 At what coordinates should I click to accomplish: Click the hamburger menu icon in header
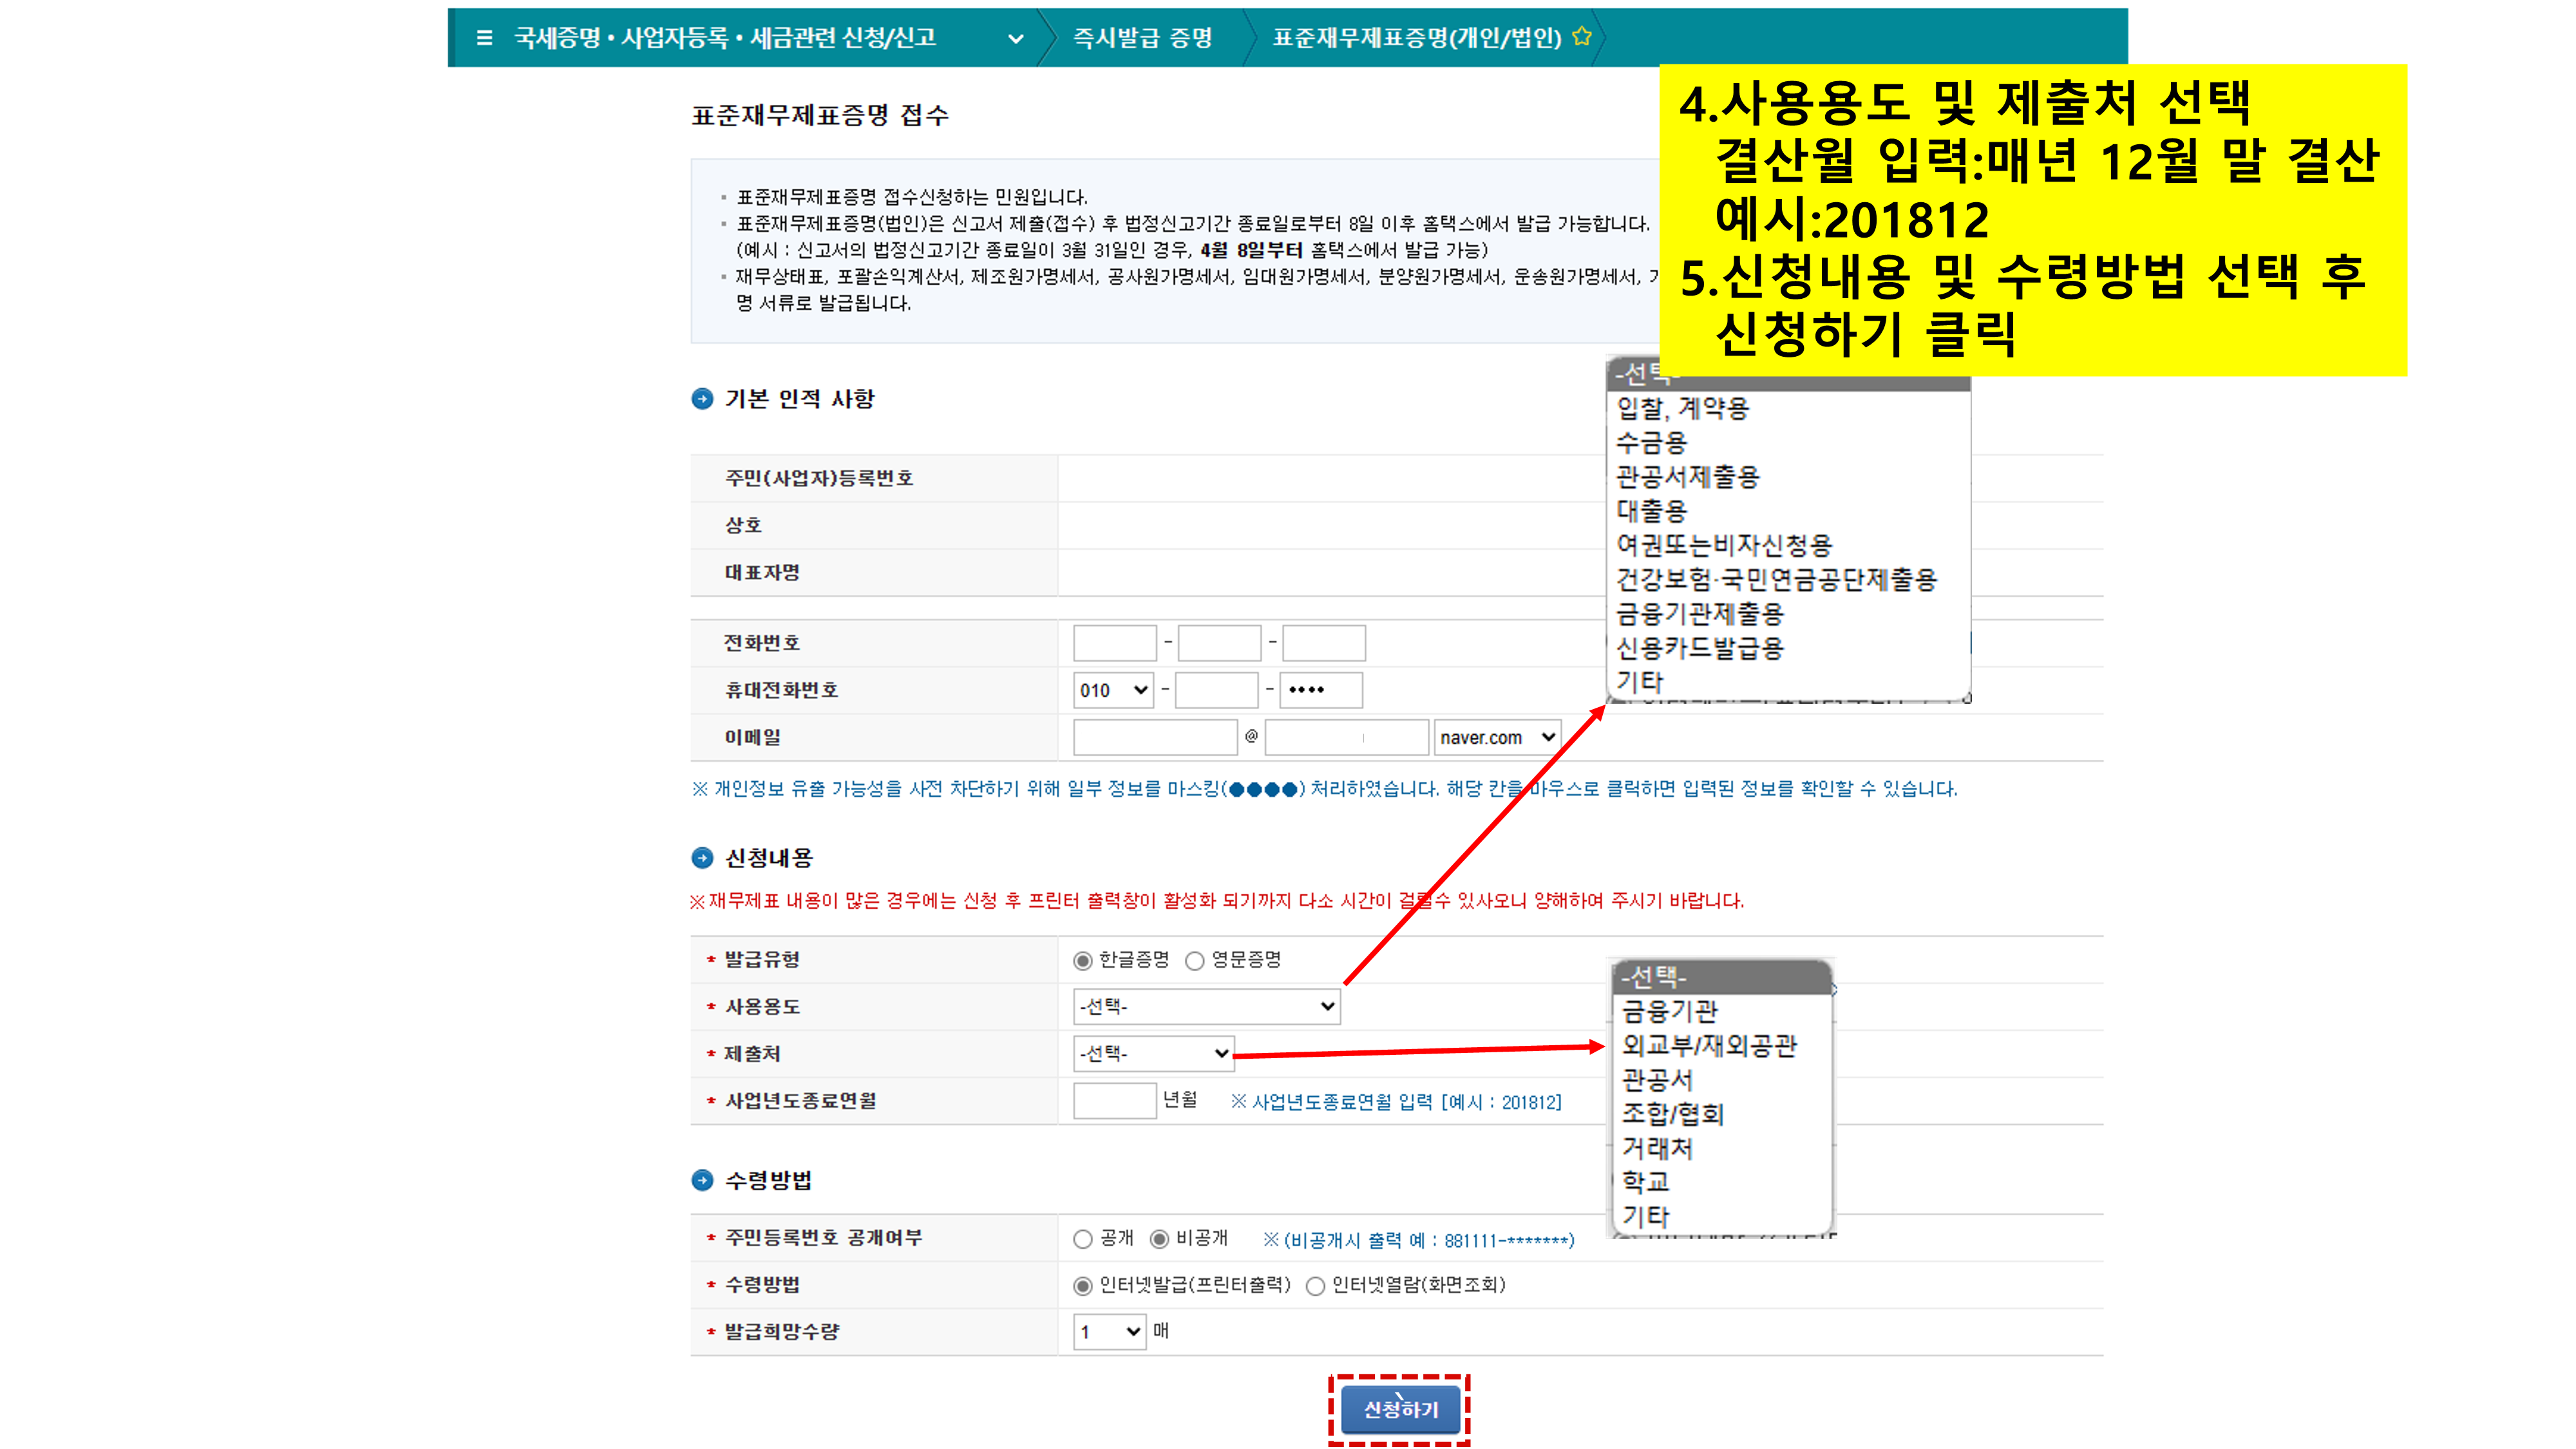click(x=485, y=38)
